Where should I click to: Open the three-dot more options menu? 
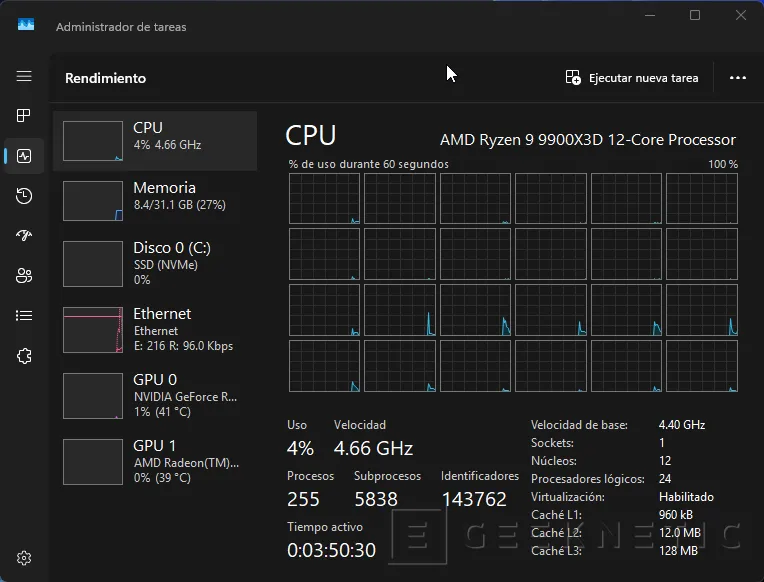(x=738, y=78)
